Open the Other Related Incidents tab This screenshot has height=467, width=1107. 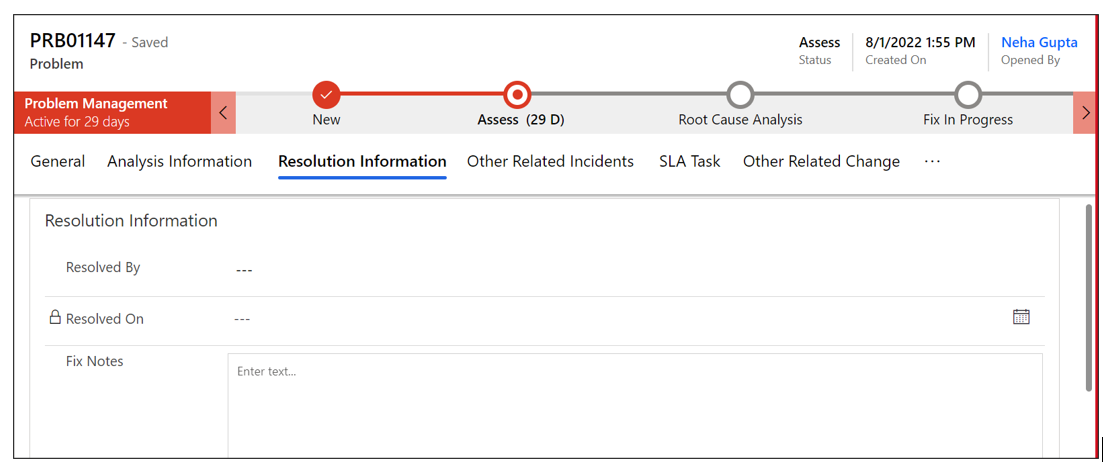pyautogui.click(x=550, y=161)
